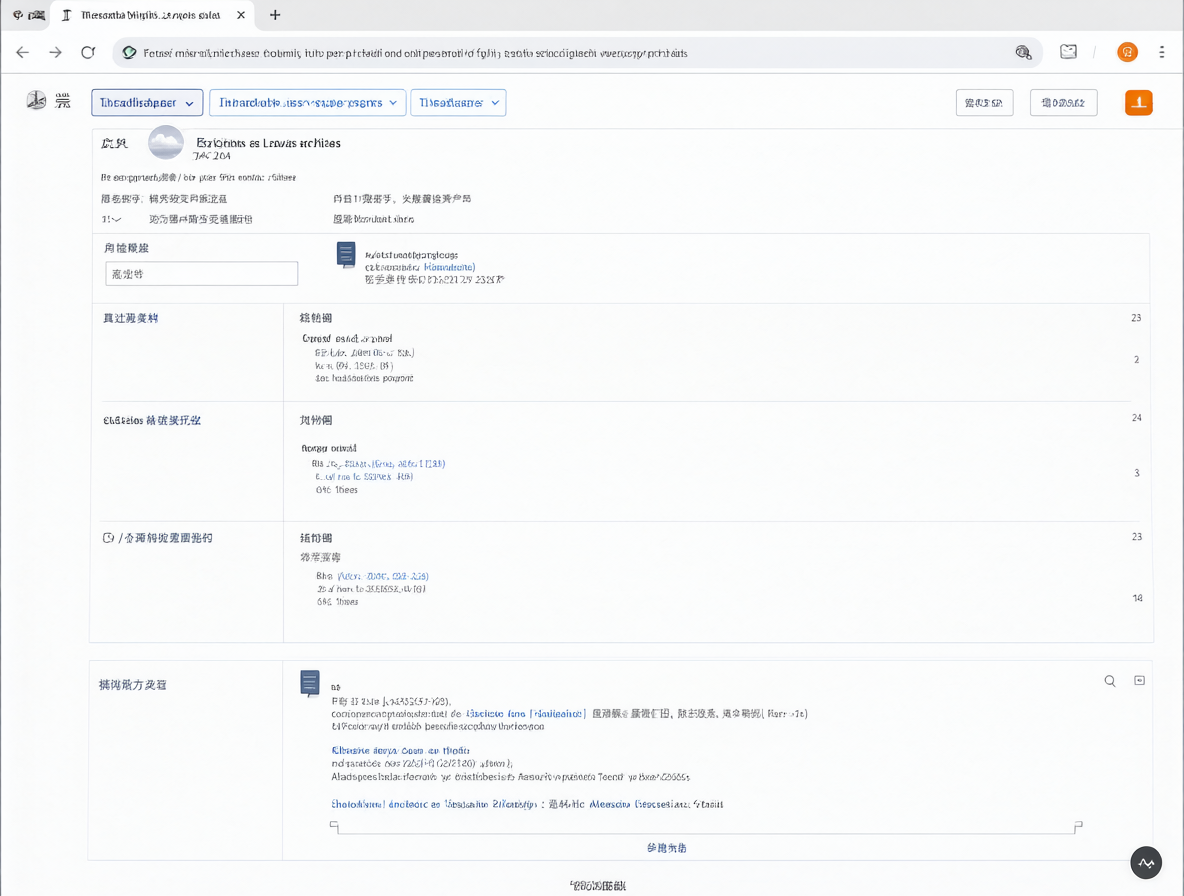
Task: Click the search magnifier icon in the bottom panel
Action: [1110, 681]
